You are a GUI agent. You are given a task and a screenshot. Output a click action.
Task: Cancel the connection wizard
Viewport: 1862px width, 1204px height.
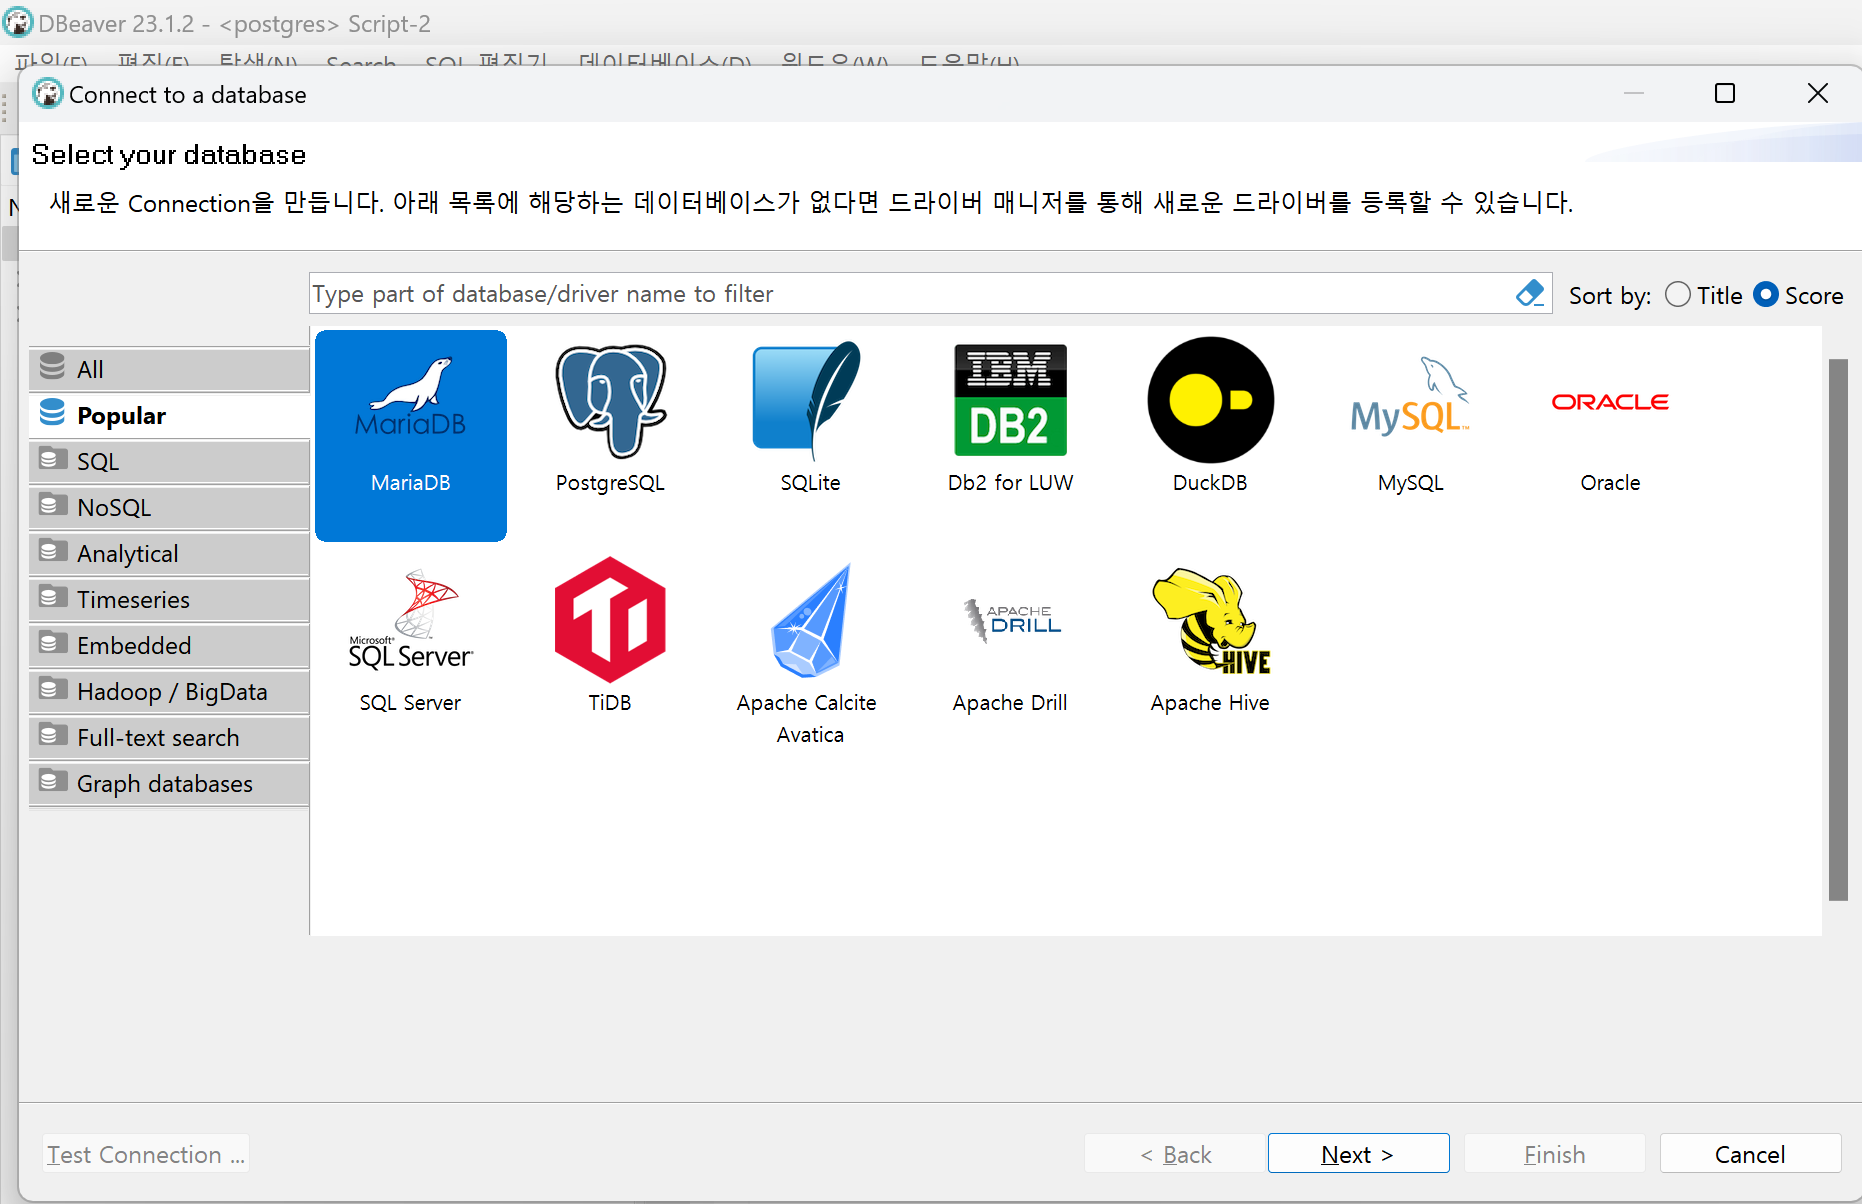coord(1750,1154)
